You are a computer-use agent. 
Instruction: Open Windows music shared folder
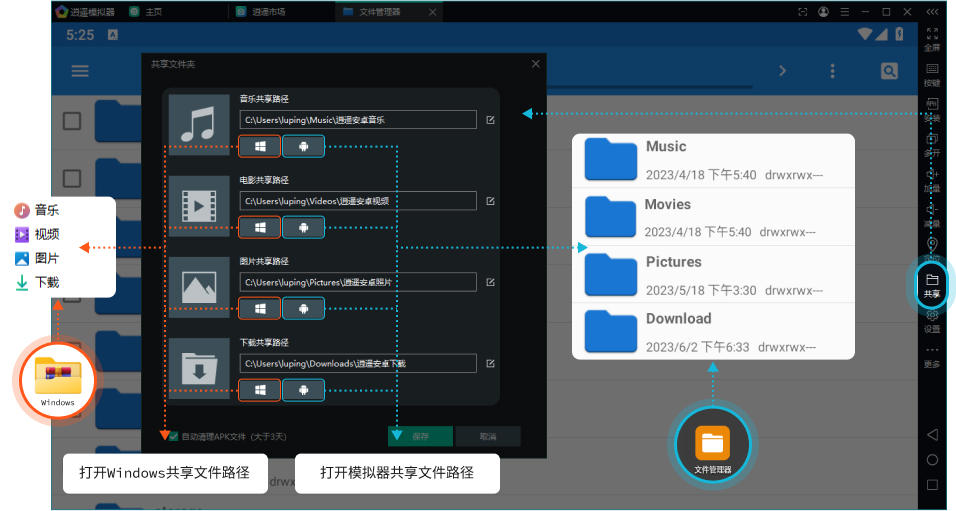[x=260, y=147]
